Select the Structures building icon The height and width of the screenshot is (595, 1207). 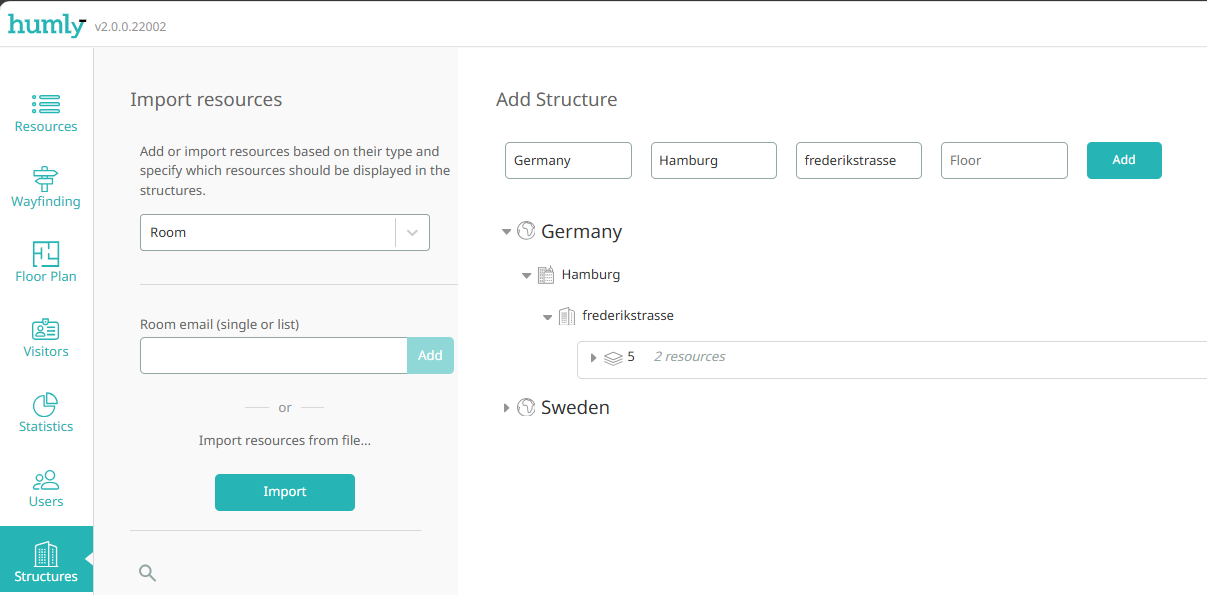[46, 555]
